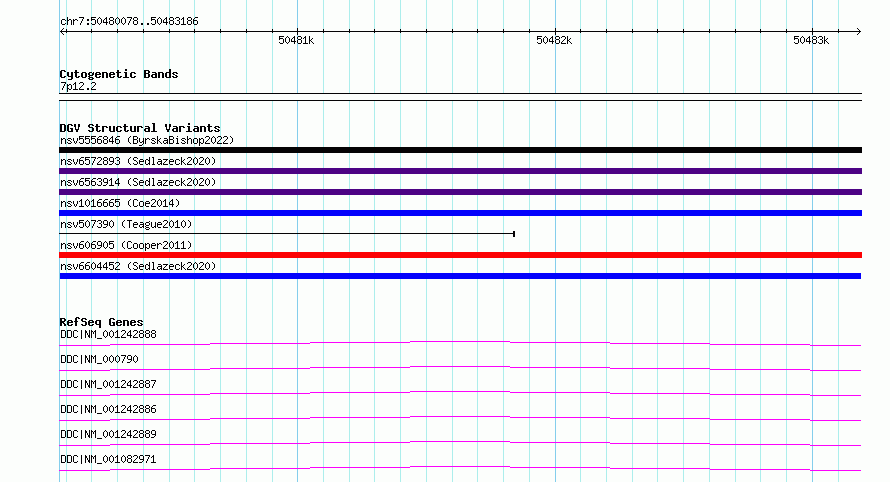Click the purple nsv6572893 variant bar

point(460,171)
